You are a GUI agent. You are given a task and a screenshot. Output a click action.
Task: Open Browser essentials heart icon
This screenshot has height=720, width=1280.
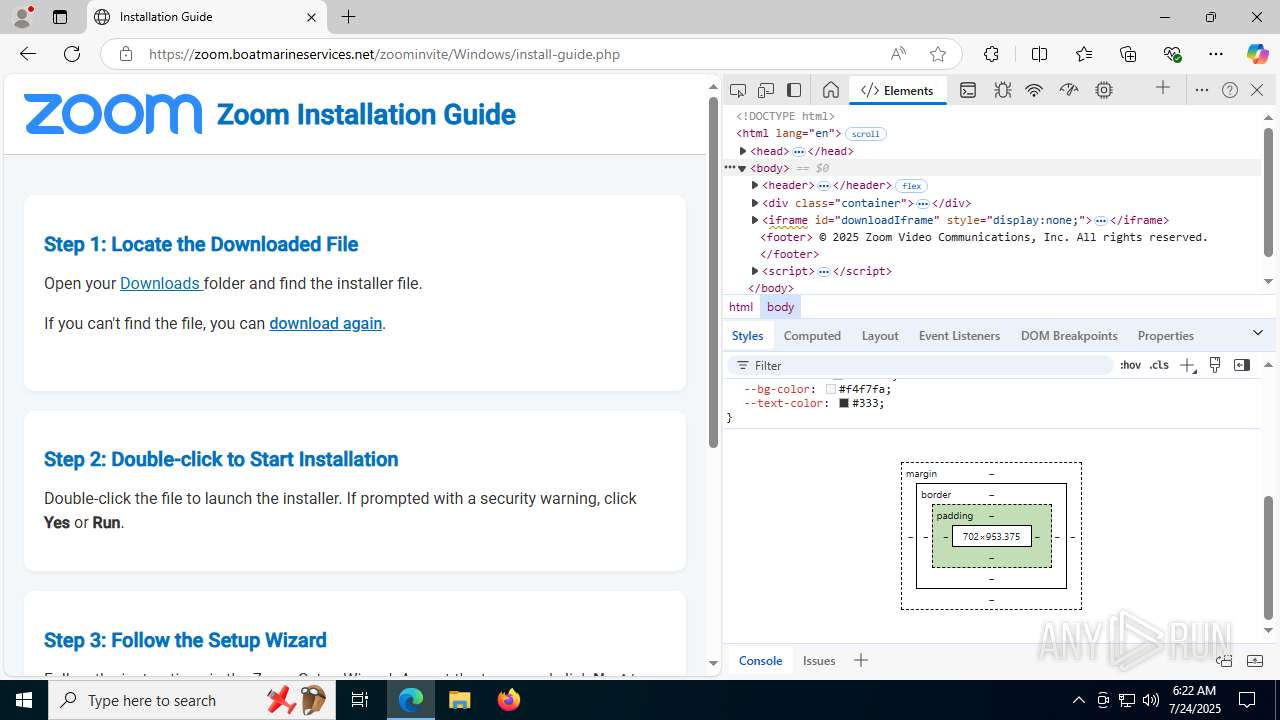(1172, 54)
